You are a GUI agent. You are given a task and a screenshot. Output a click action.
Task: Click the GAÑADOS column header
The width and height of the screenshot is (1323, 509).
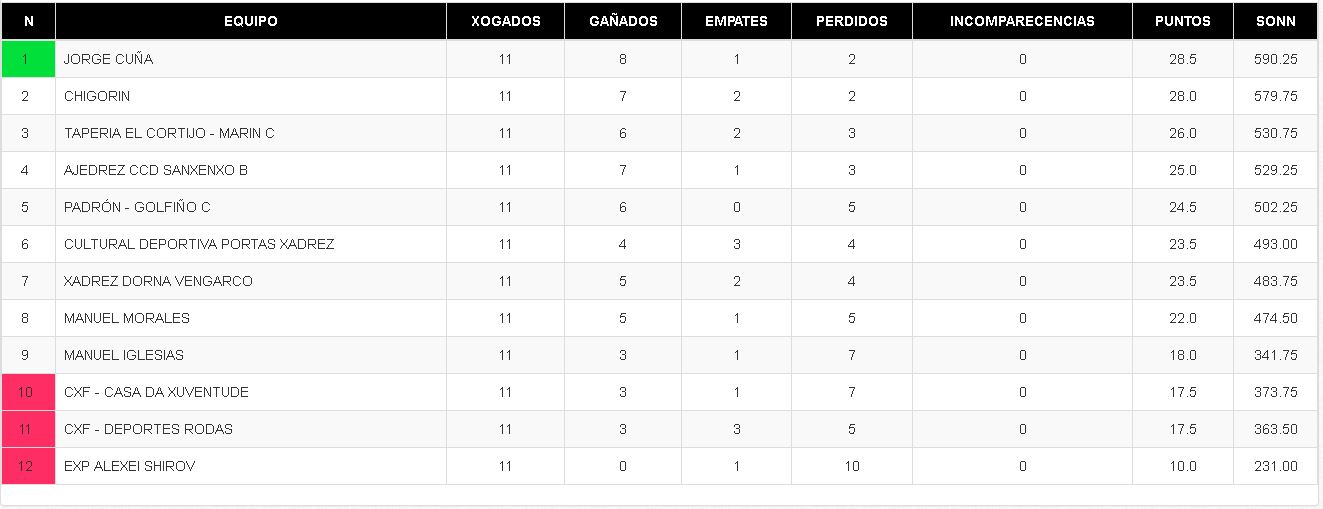623,21
